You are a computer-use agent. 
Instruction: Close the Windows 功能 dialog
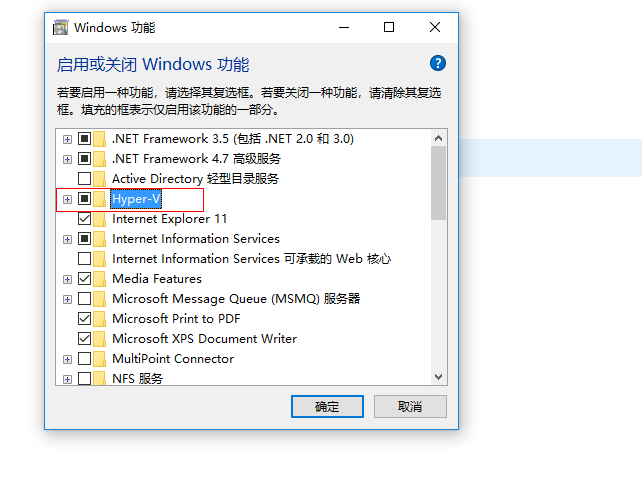[x=435, y=27]
